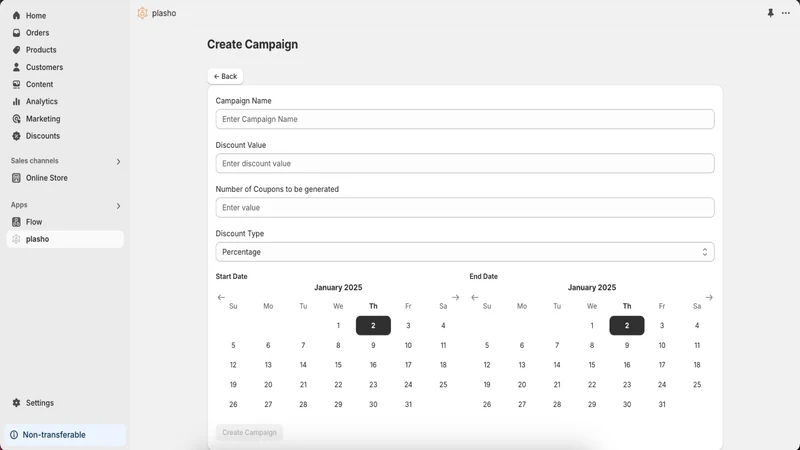Screen dimensions: 800x450
Task: Click the Back button
Action: [225, 76]
